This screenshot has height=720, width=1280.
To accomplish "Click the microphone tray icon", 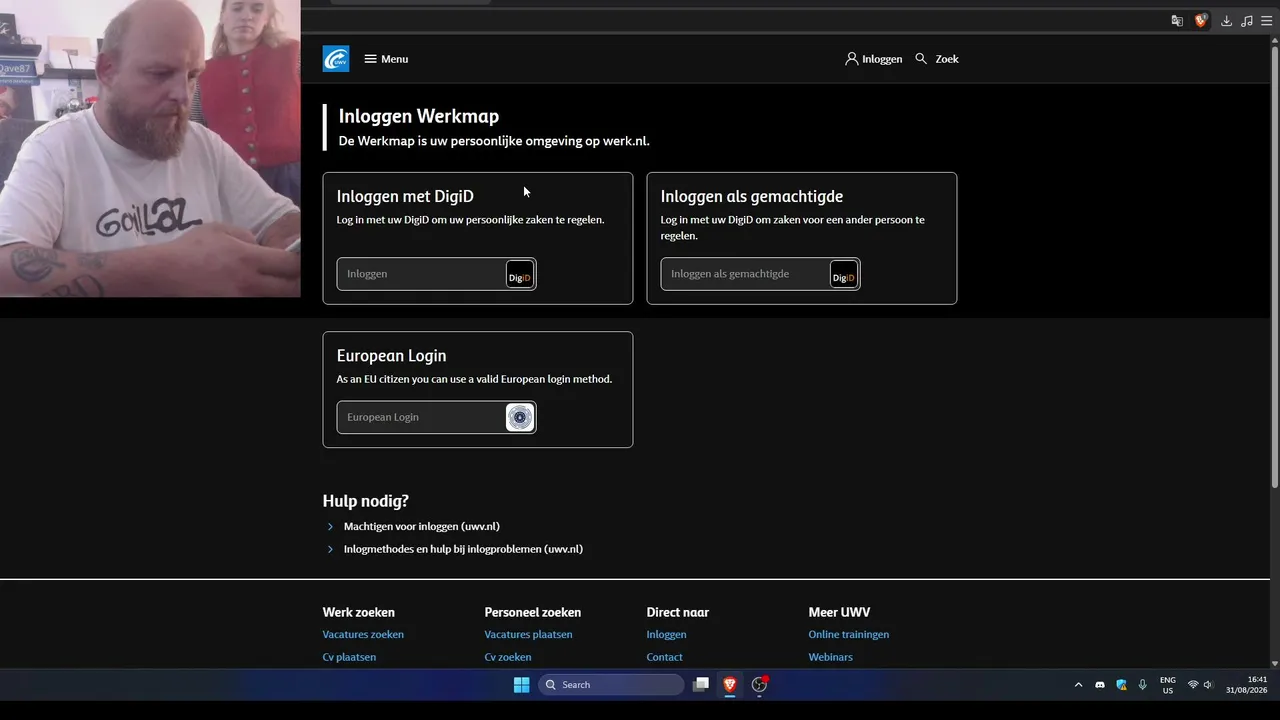I will pyautogui.click(x=1142, y=685).
